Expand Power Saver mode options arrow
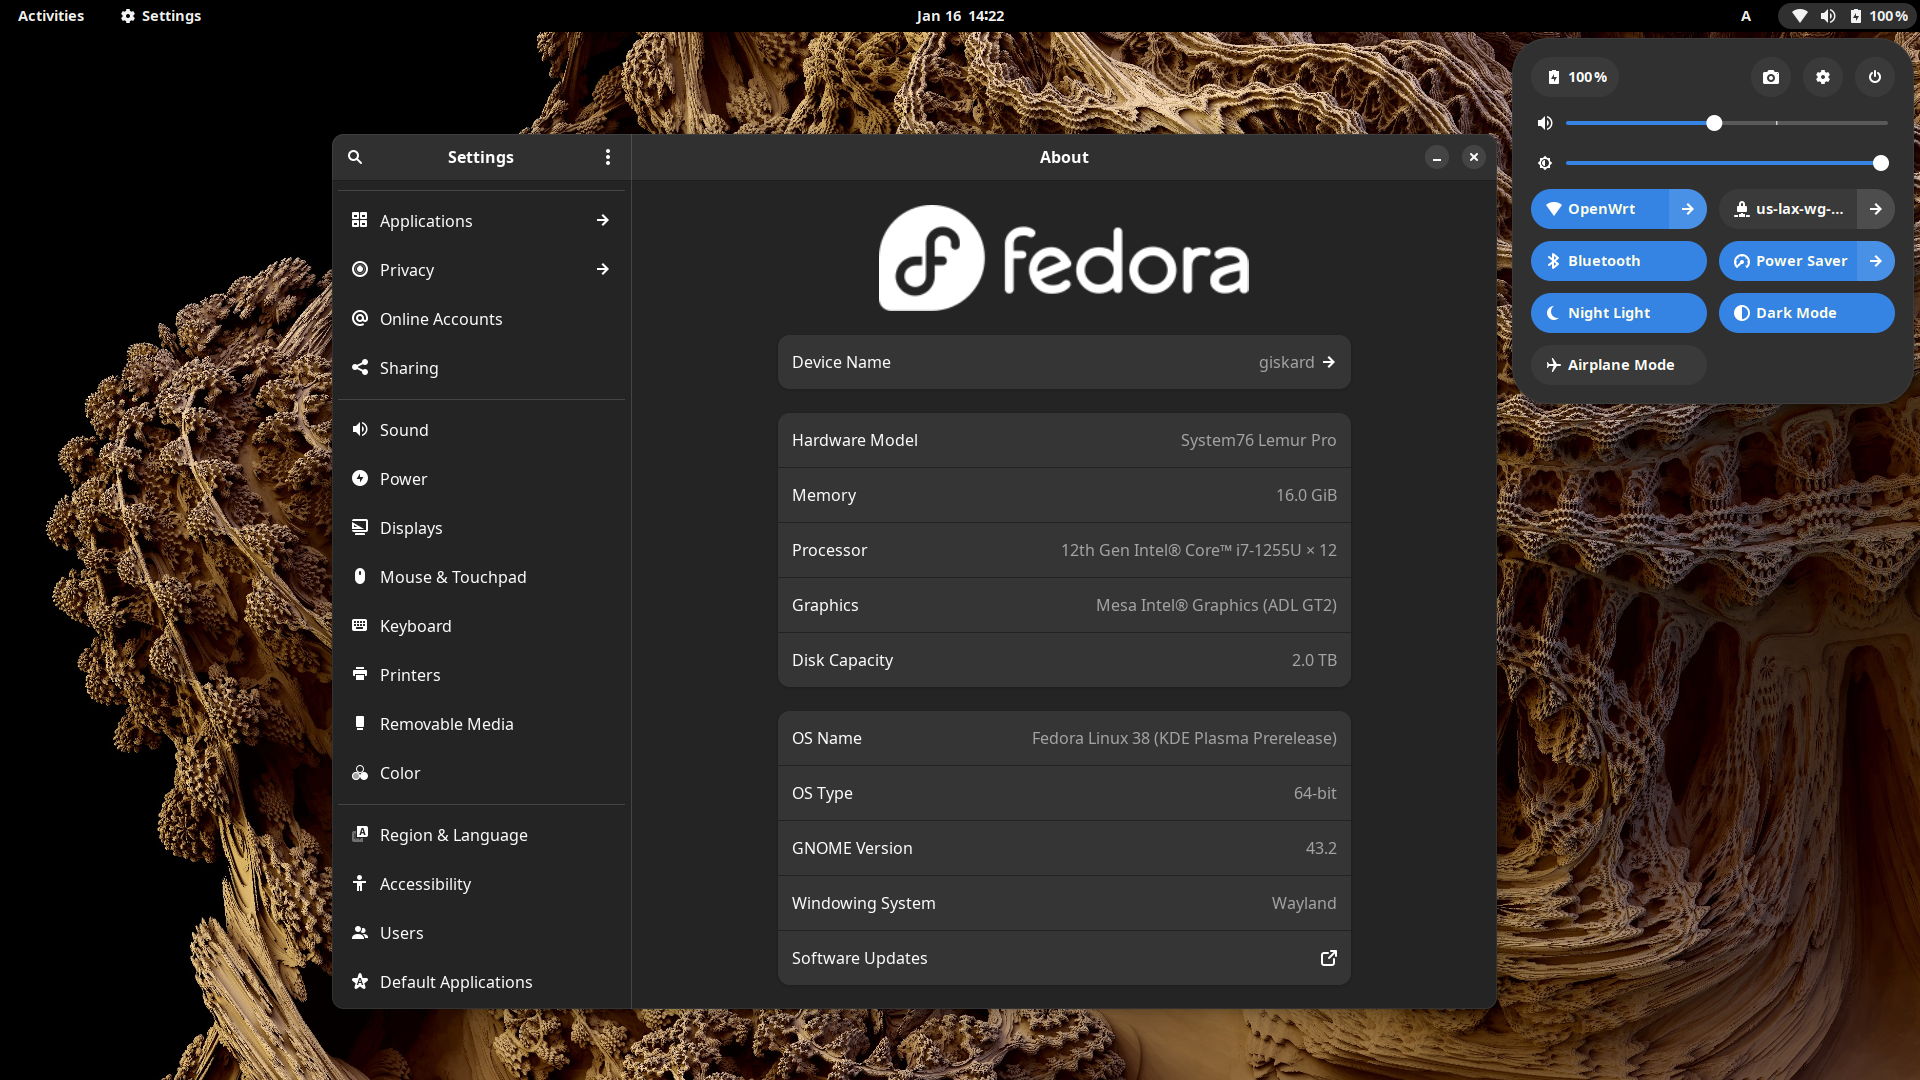Image resolution: width=1920 pixels, height=1080 pixels. [1875, 261]
